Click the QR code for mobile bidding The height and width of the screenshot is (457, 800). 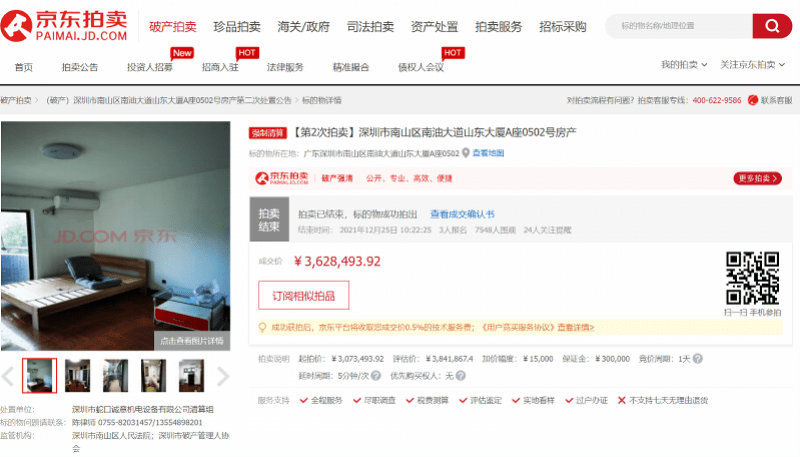pos(752,278)
